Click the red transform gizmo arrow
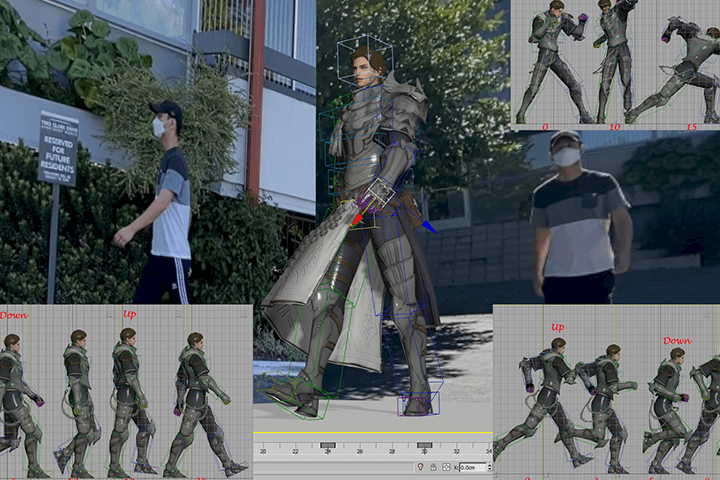The height and width of the screenshot is (480, 720). click(356, 221)
